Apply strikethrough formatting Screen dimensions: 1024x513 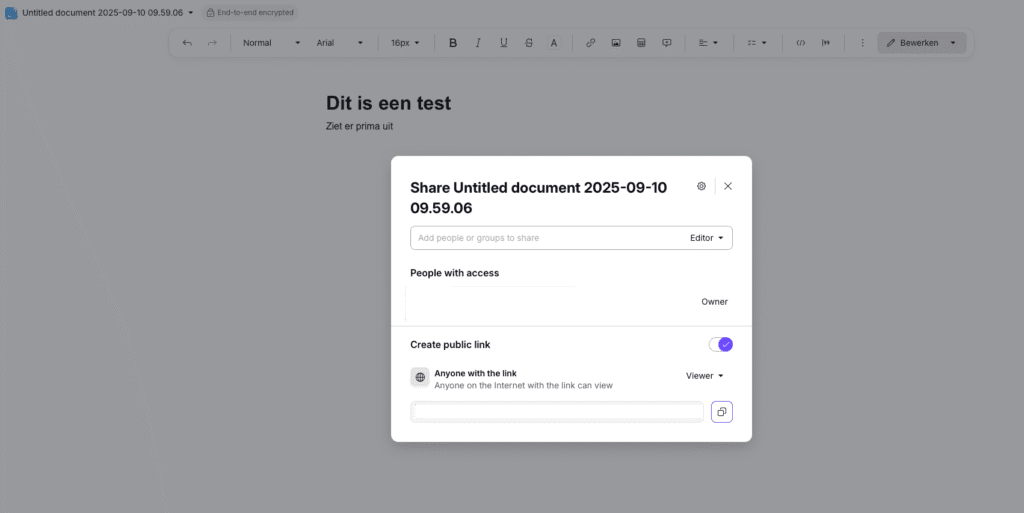point(528,43)
